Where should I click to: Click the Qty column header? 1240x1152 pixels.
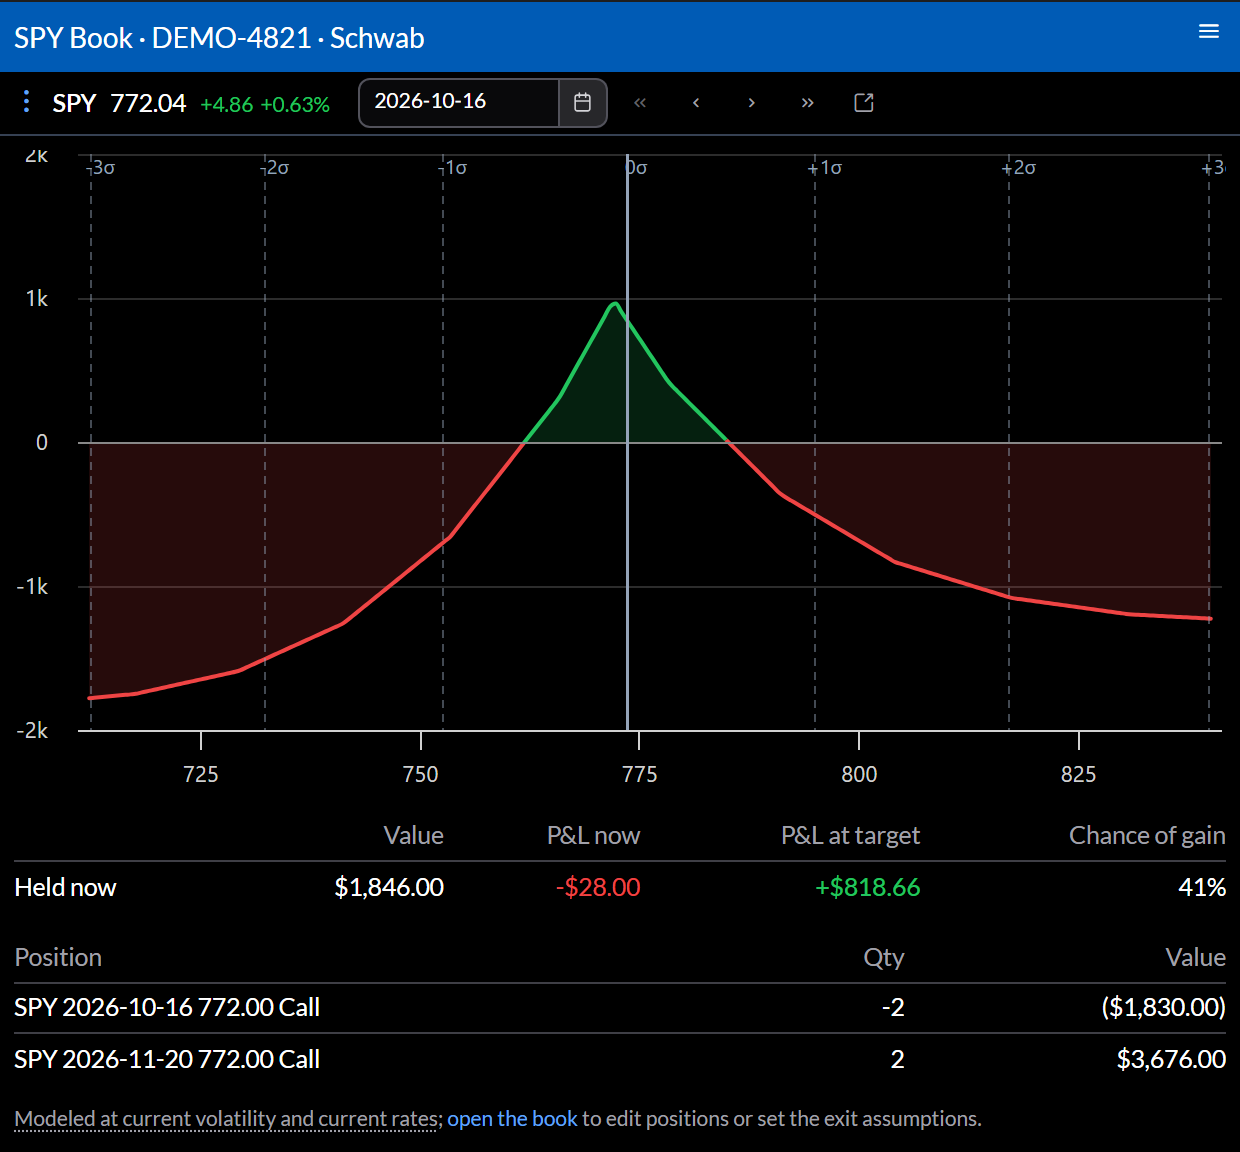point(884,958)
